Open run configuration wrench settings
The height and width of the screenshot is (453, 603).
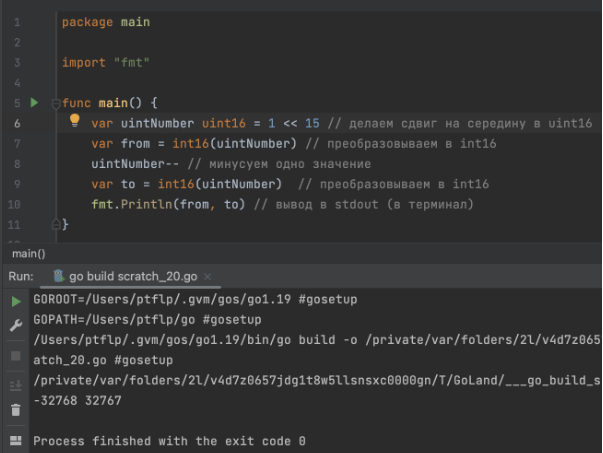(x=15, y=326)
